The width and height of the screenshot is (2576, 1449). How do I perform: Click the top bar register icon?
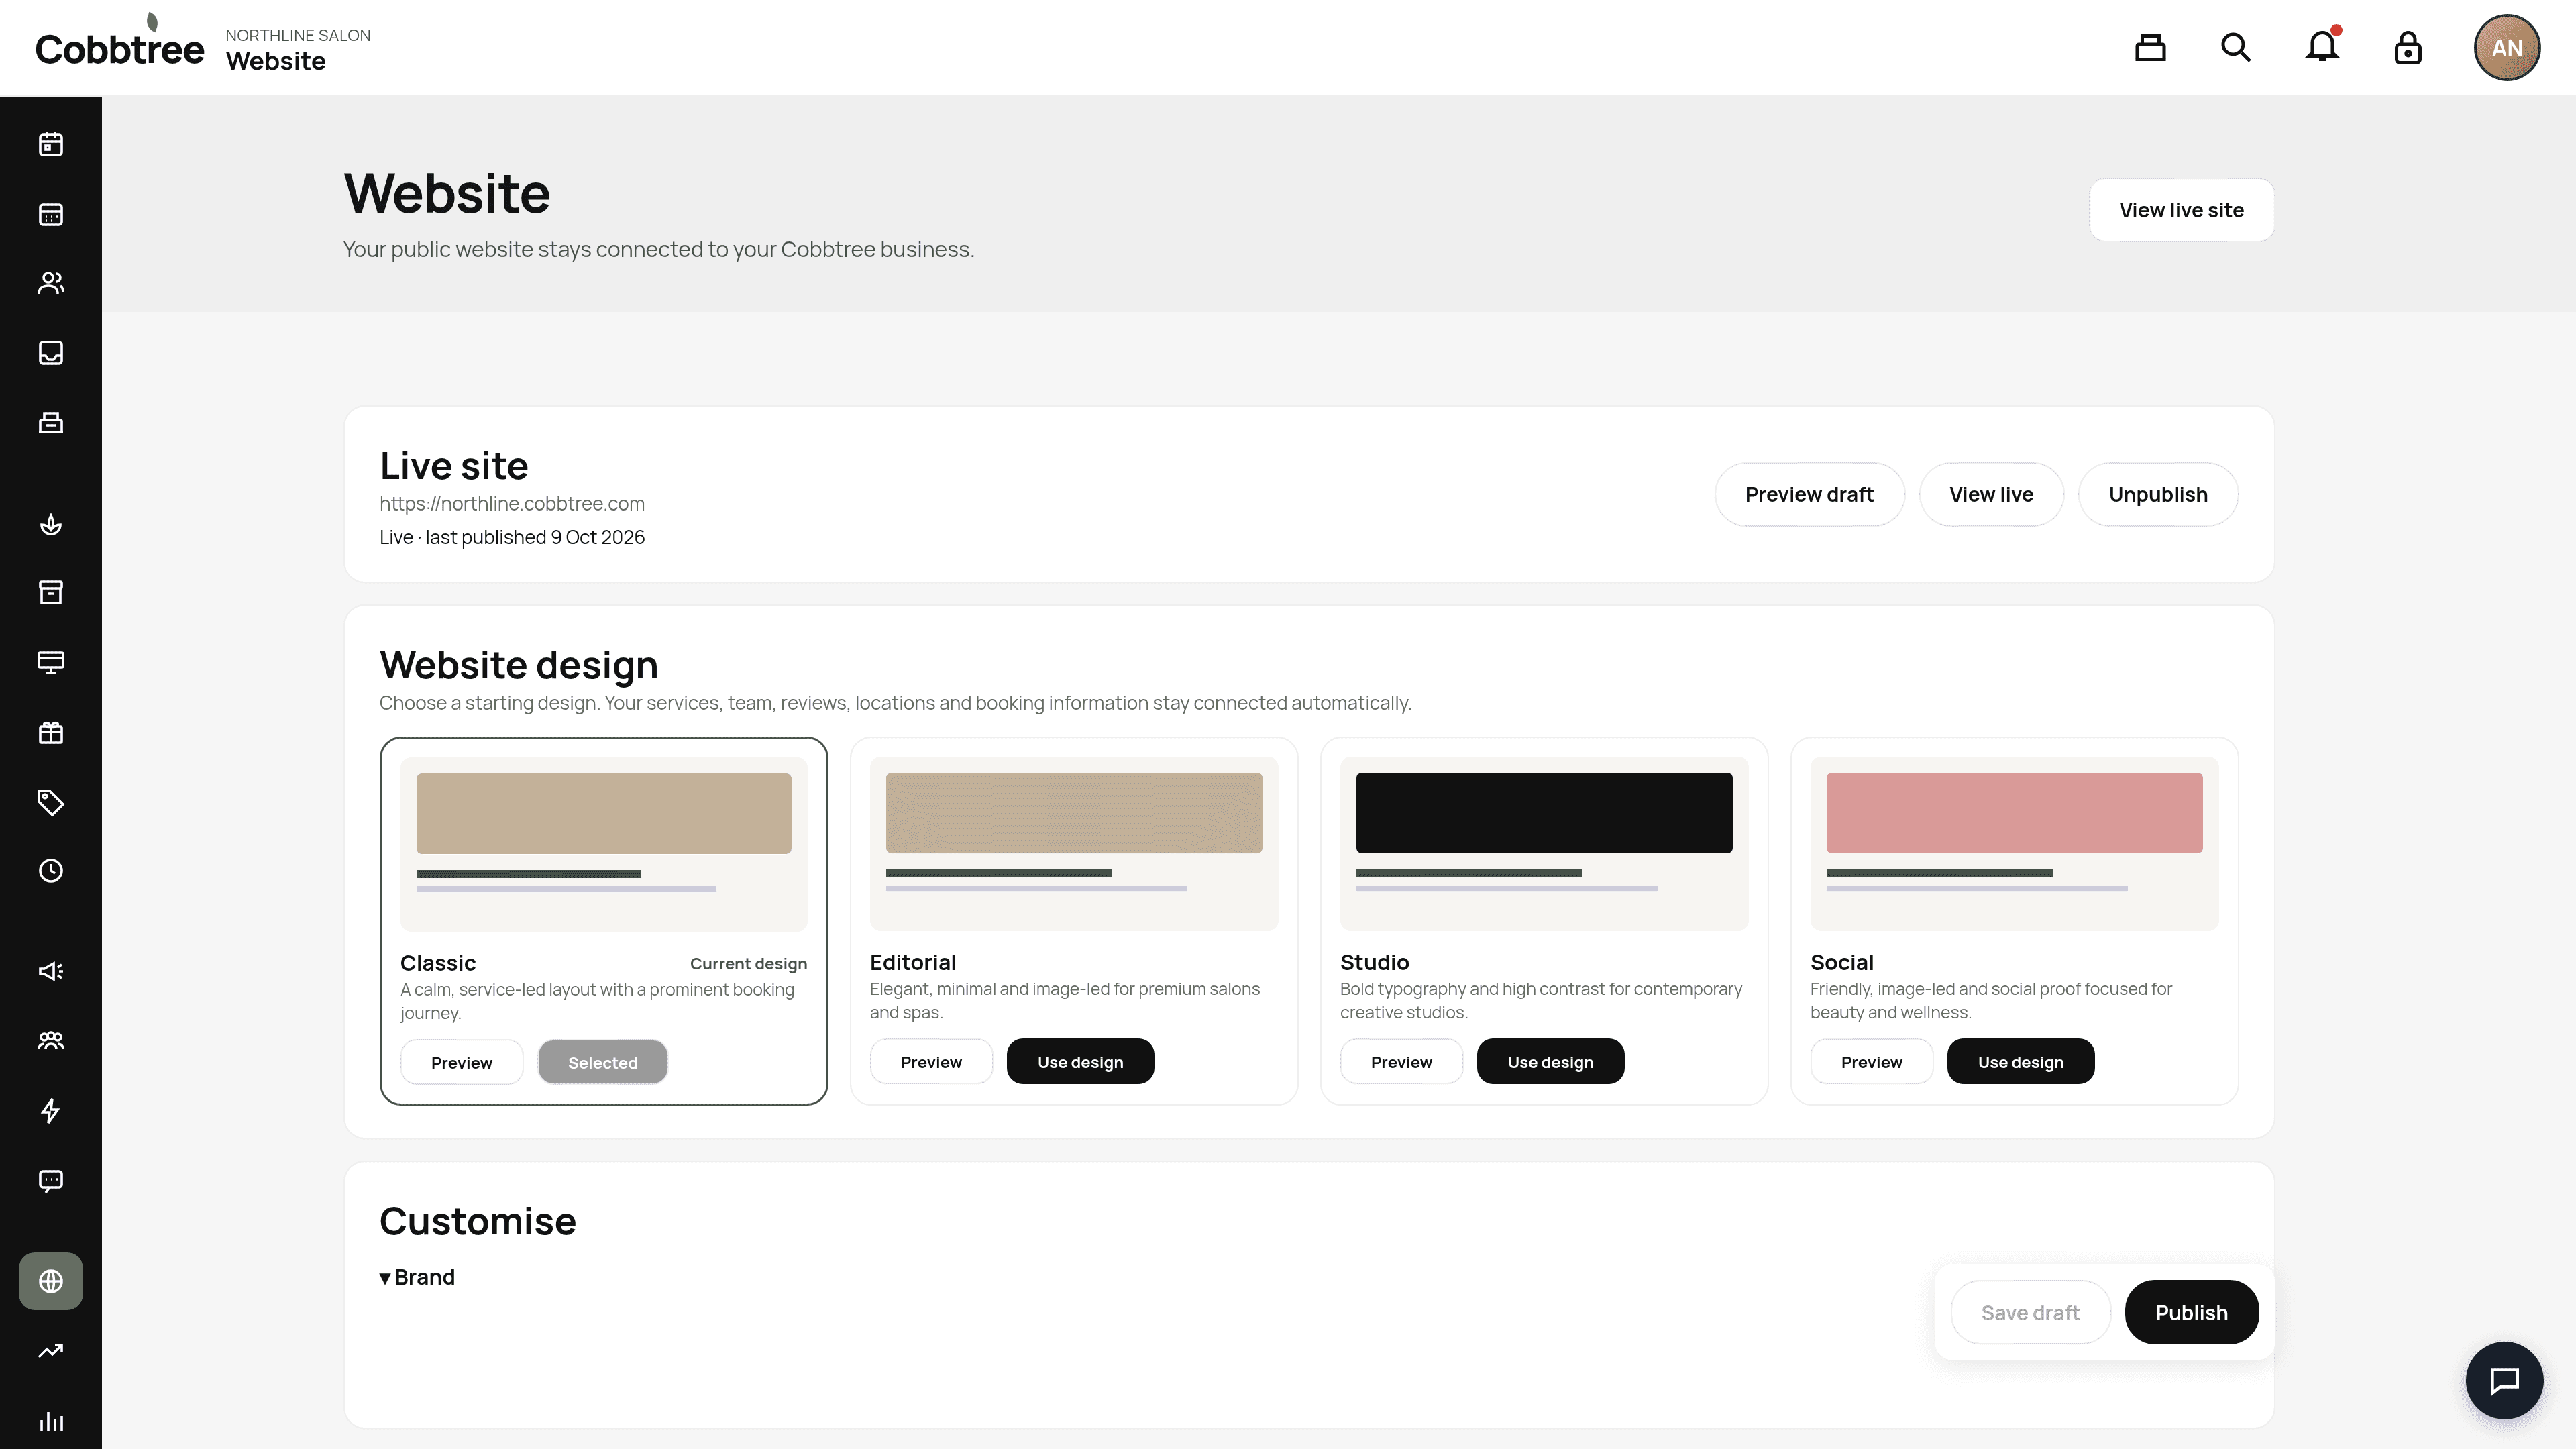tap(2150, 48)
